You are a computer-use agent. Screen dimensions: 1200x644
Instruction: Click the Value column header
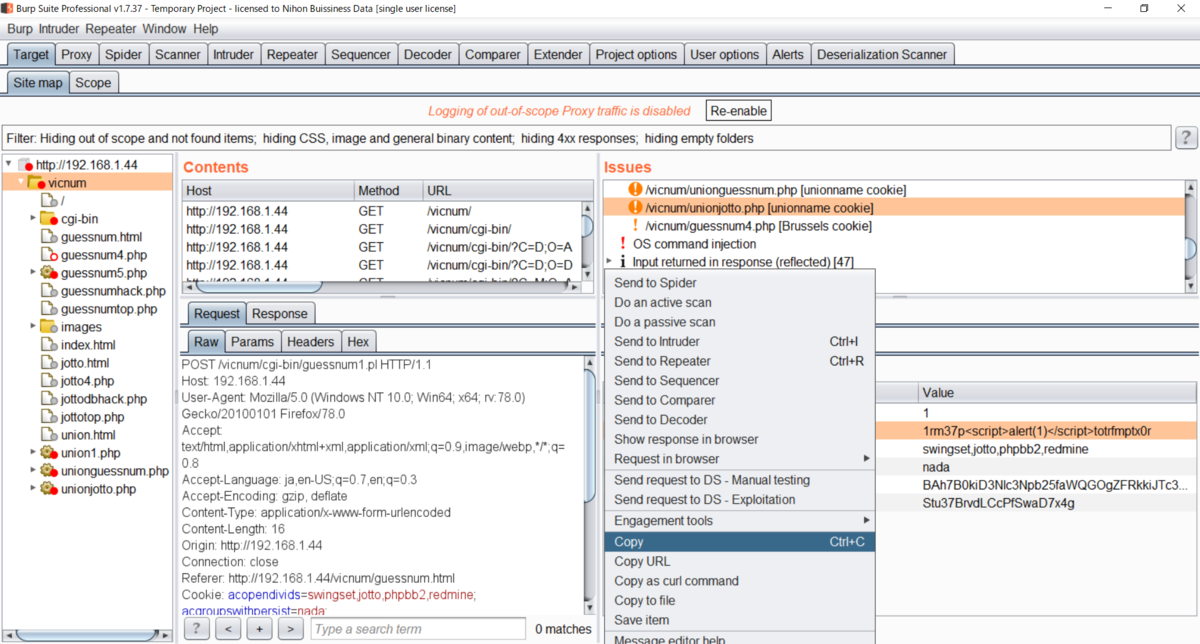coord(1058,393)
